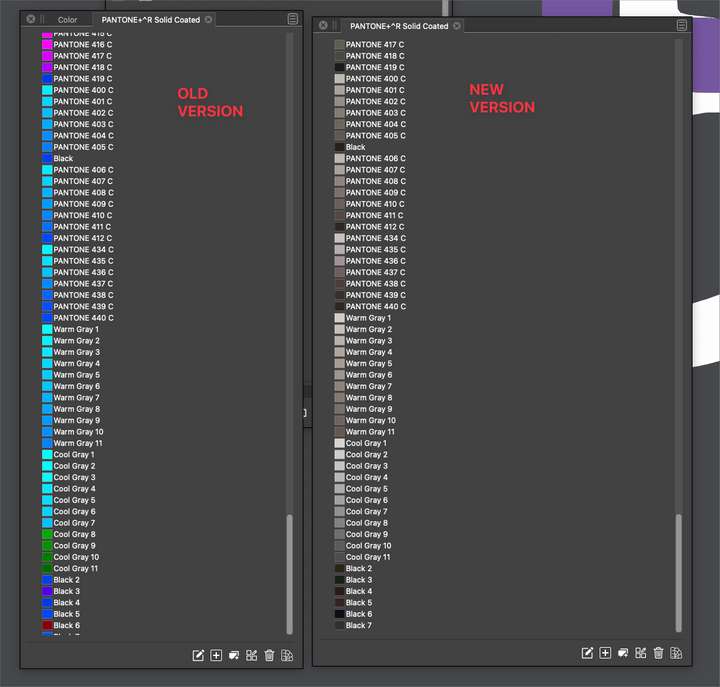720x687 pixels.
Task: Click the right panel's vertical scrollbar thumb
Action: click(x=679, y=573)
